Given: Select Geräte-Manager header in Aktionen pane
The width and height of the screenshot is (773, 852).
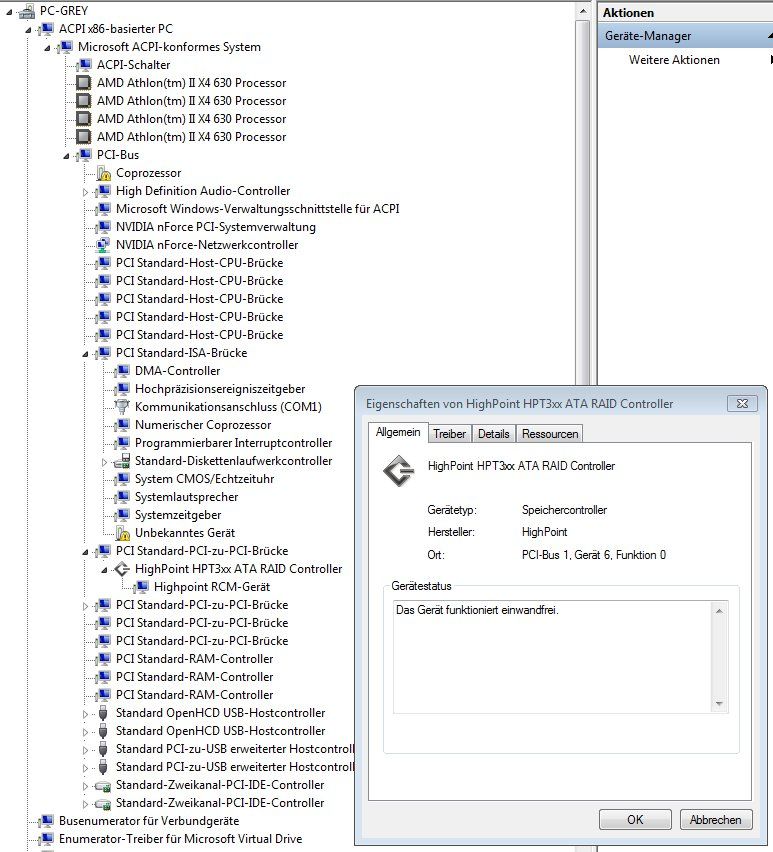Looking at the screenshot, I should click(686, 36).
